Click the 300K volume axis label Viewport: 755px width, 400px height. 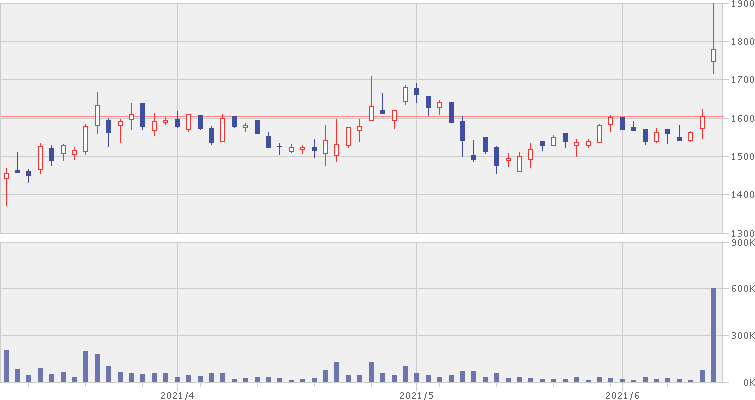tap(742, 336)
